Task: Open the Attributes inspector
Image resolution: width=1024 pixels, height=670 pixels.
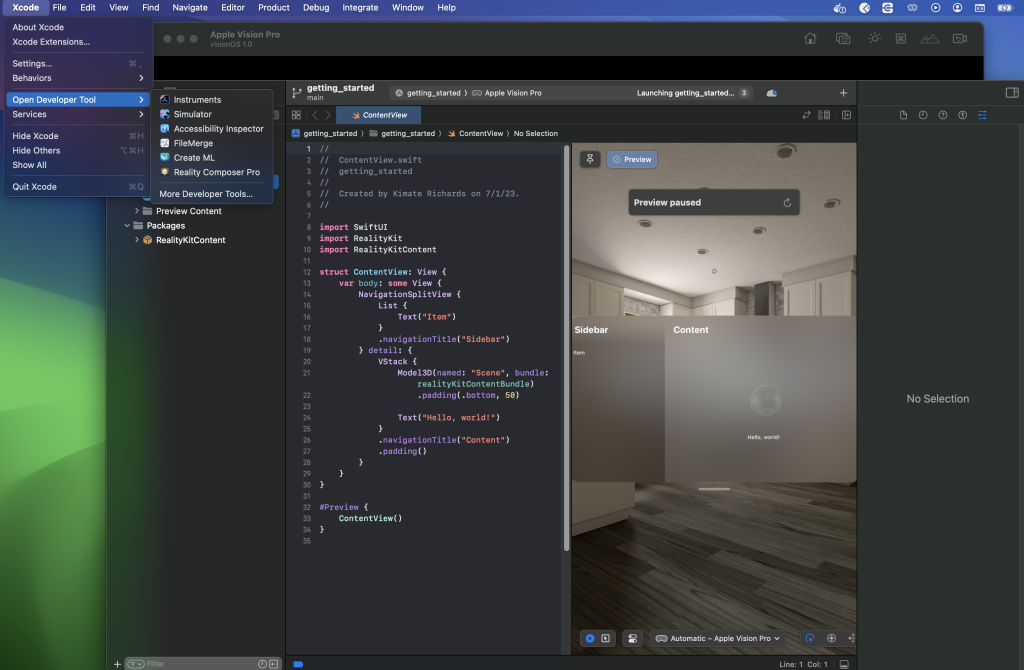Action: click(x=983, y=115)
